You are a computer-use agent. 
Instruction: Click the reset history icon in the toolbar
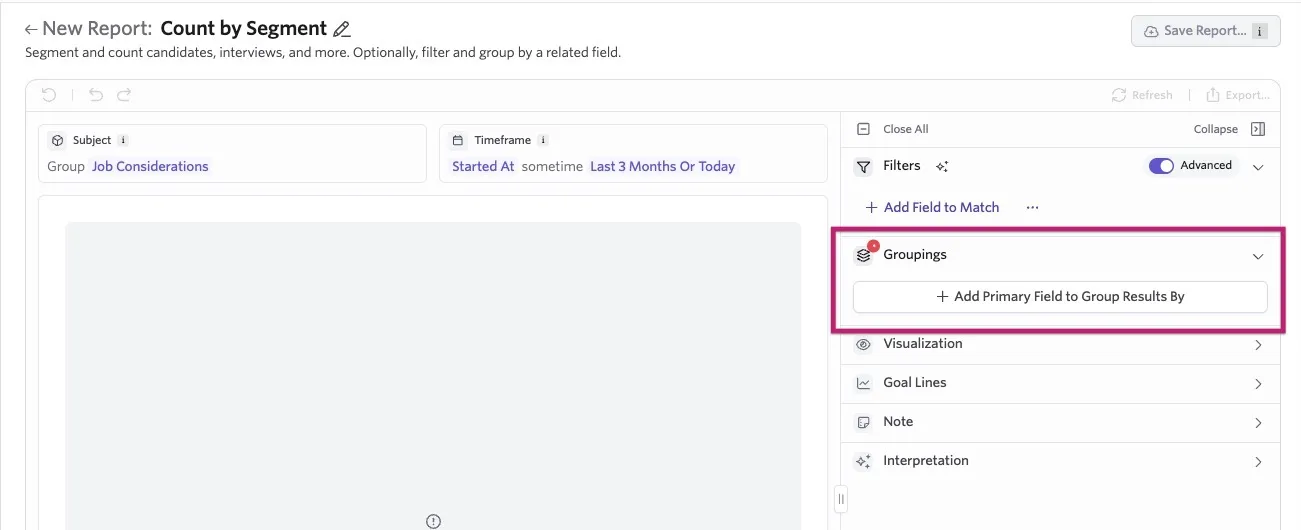point(49,95)
